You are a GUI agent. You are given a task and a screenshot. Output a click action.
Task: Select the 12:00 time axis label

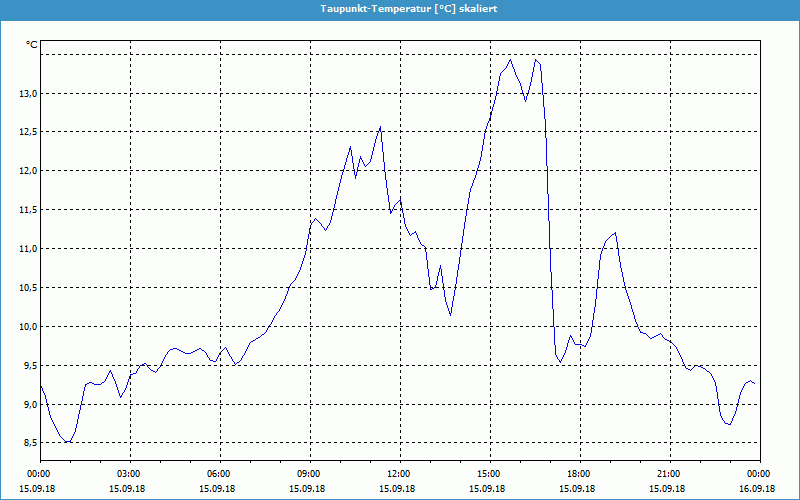(x=398, y=474)
